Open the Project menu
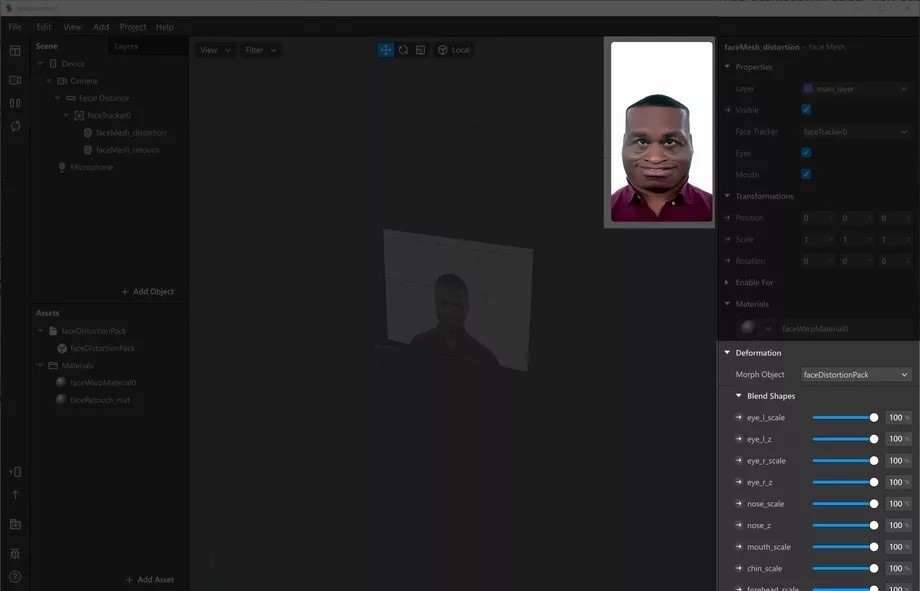The height and width of the screenshot is (591, 920). [x=133, y=27]
